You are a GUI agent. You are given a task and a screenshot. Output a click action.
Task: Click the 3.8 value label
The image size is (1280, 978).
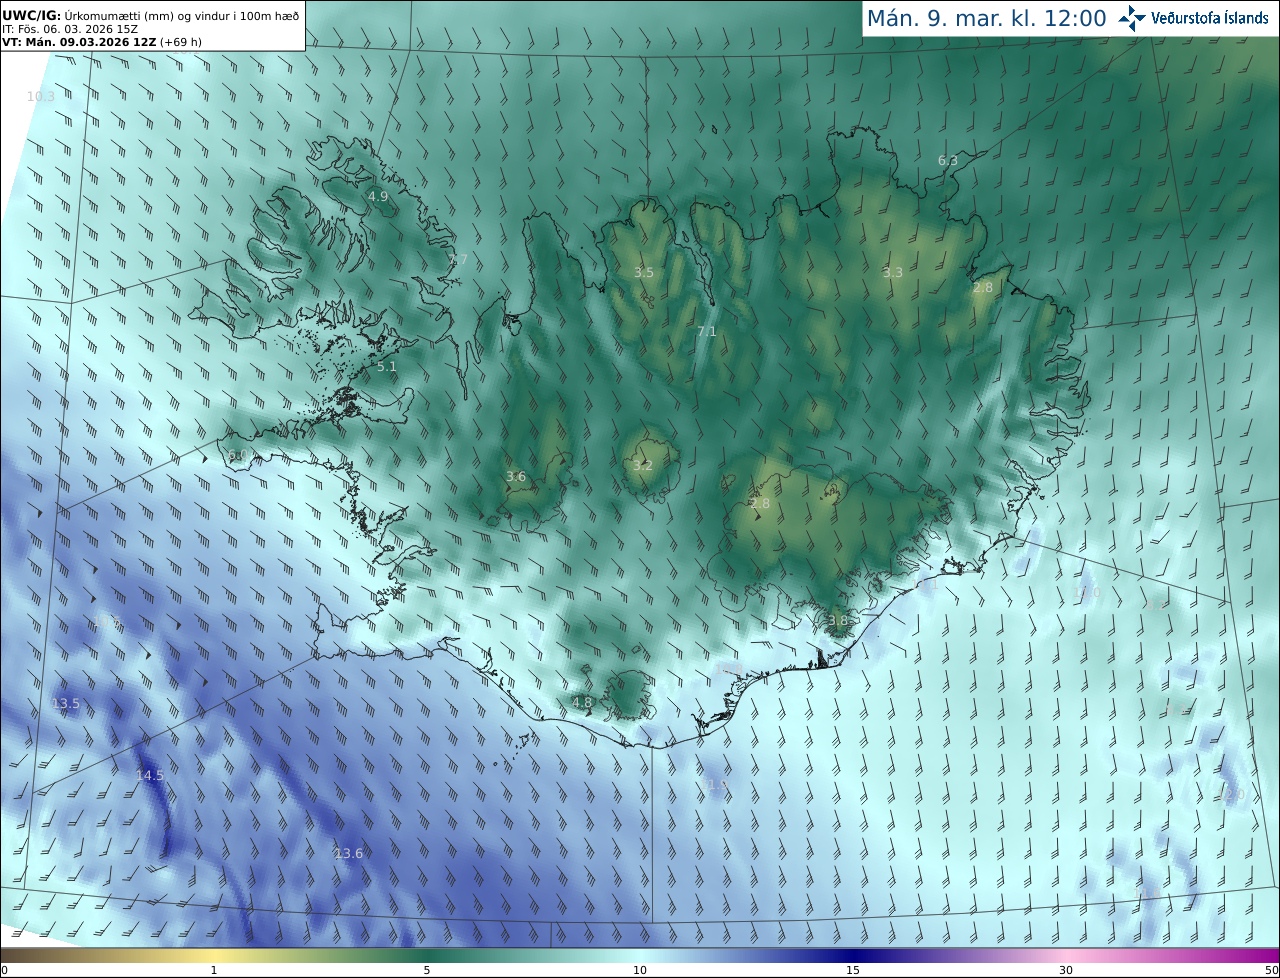(x=838, y=620)
